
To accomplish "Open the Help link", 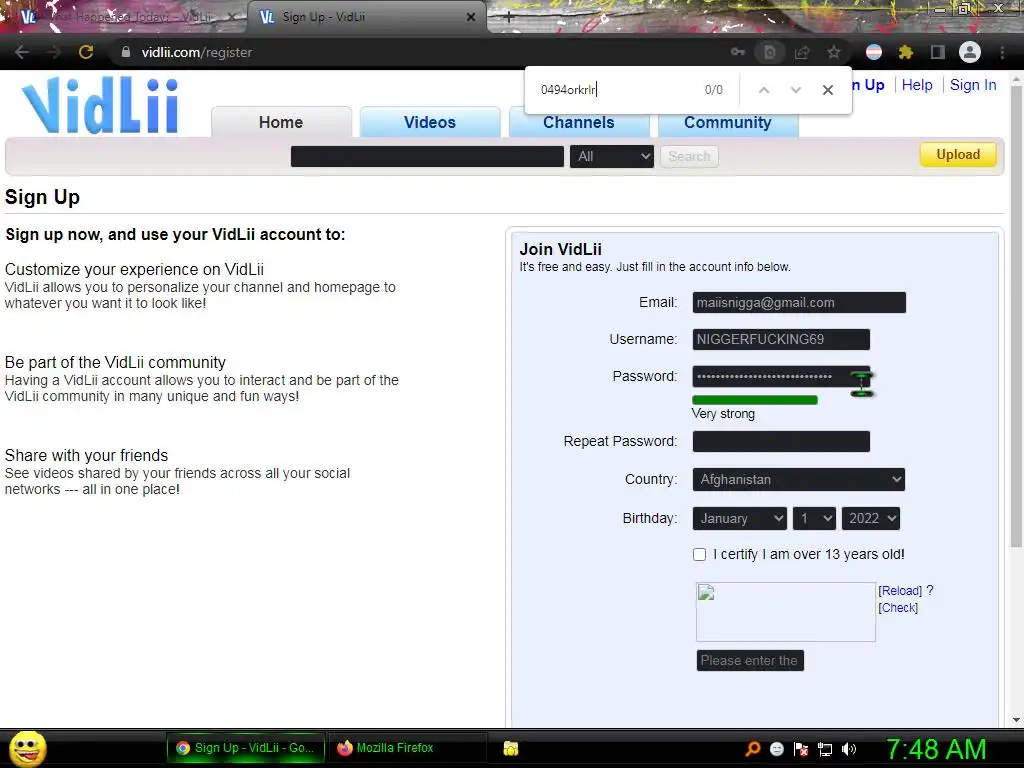I will (917, 85).
